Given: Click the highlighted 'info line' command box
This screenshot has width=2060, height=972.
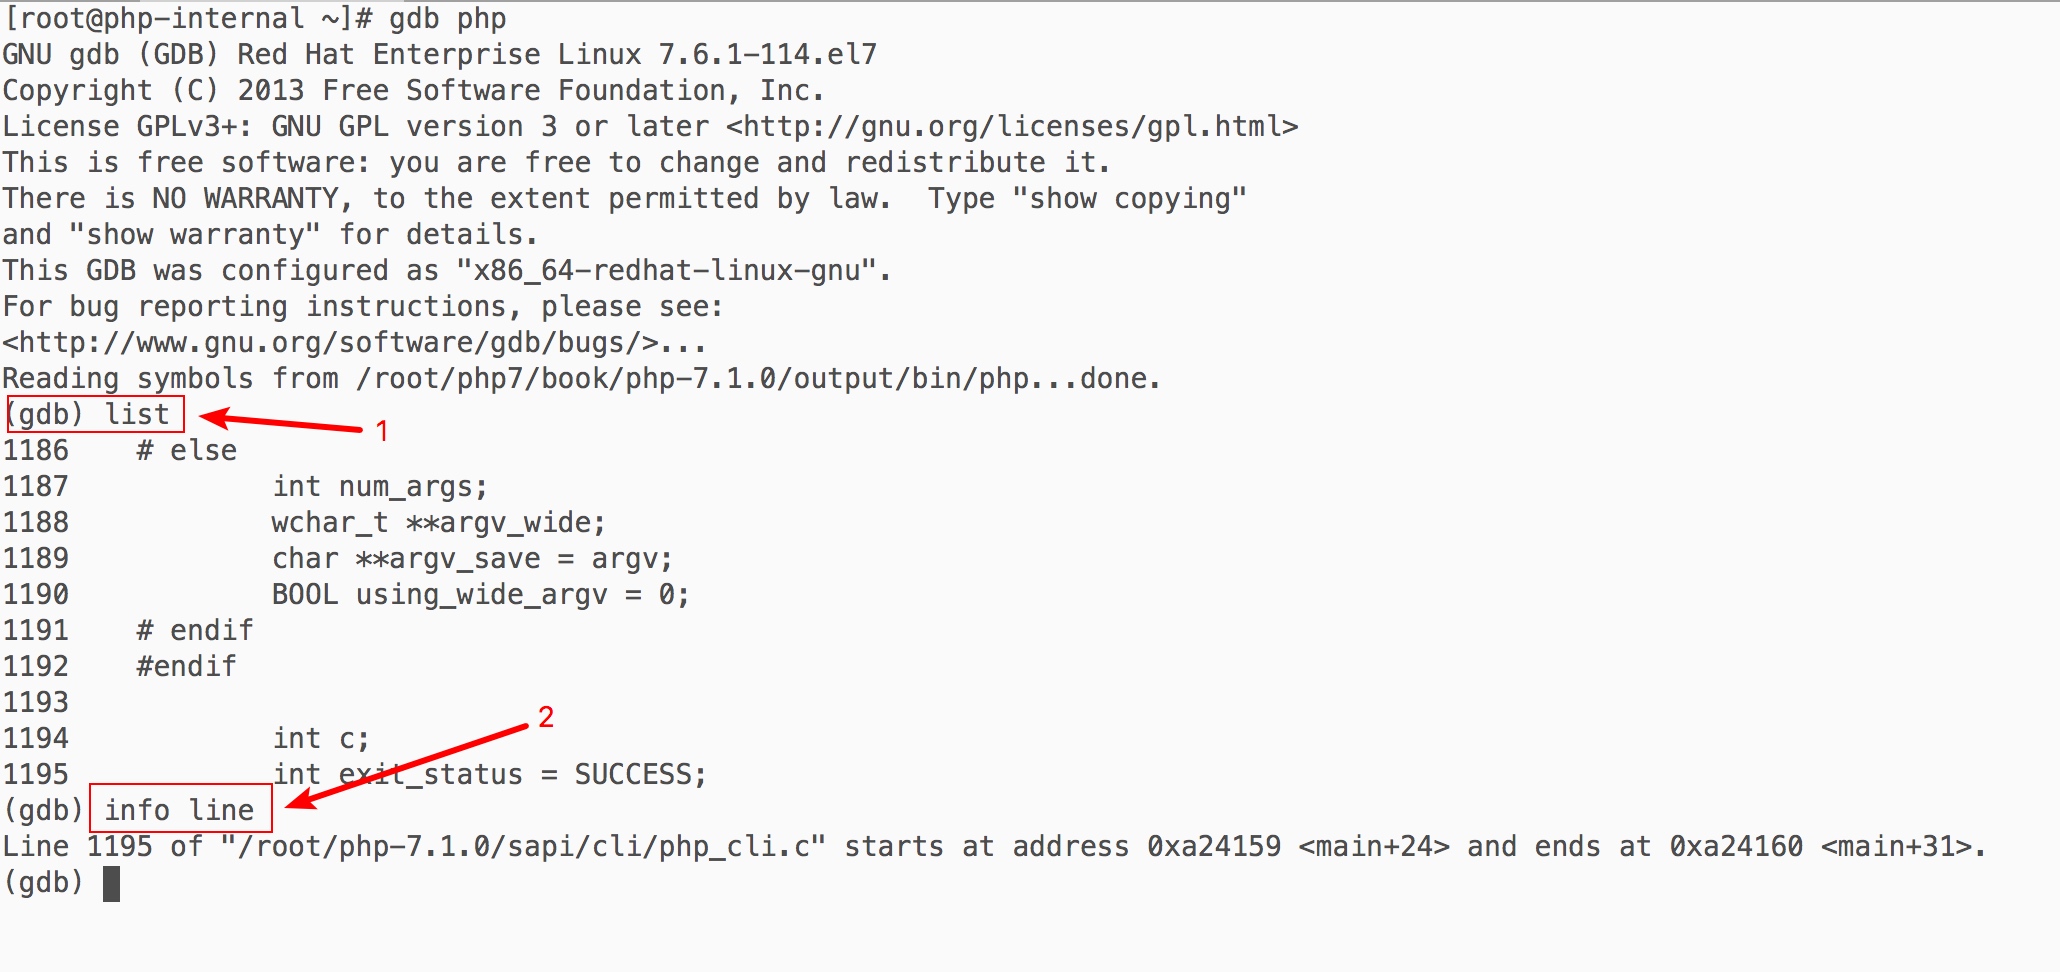Looking at the screenshot, I should (x=180, y=809).
